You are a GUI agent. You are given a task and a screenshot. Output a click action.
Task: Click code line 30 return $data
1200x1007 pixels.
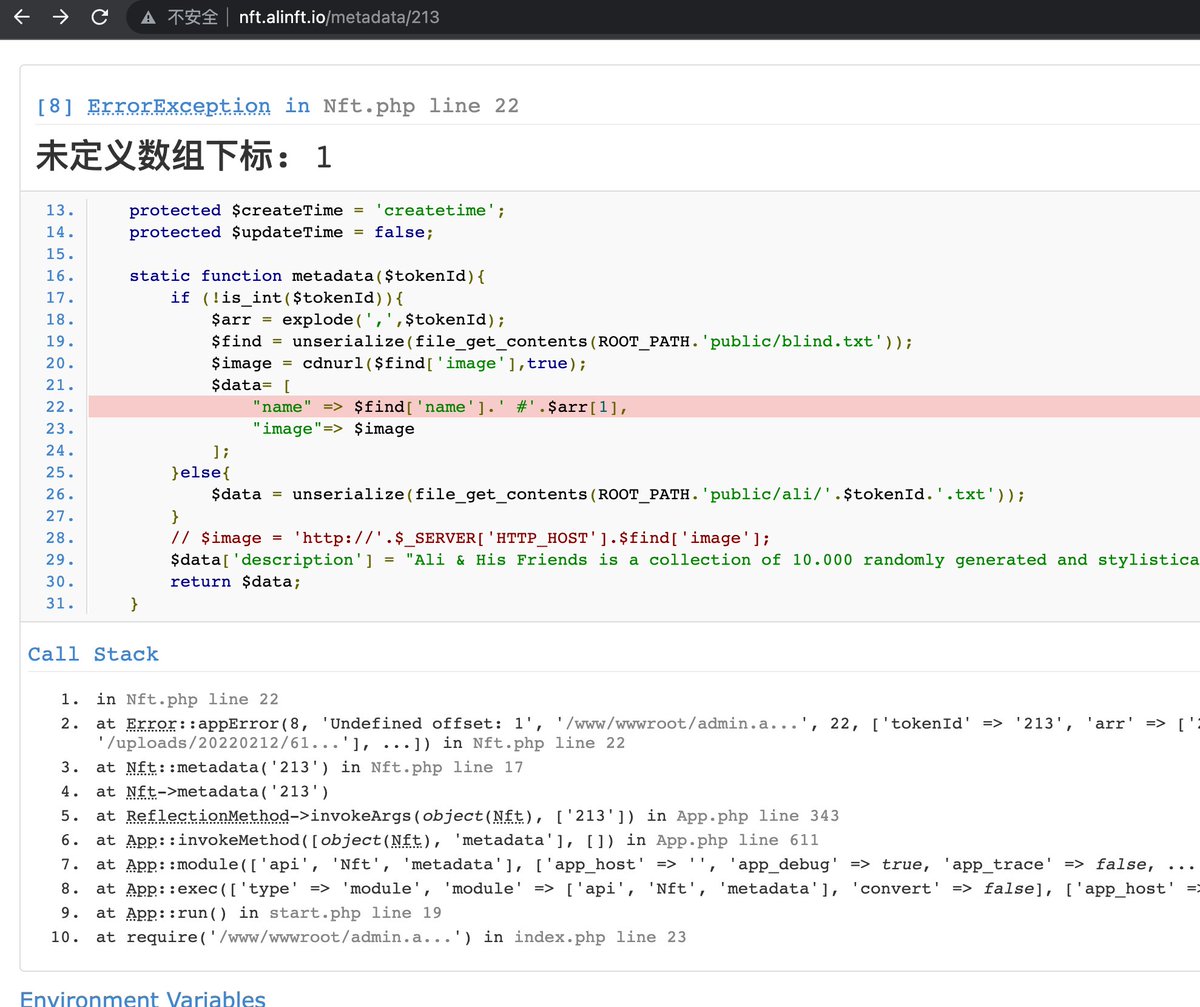pos(235,582)
